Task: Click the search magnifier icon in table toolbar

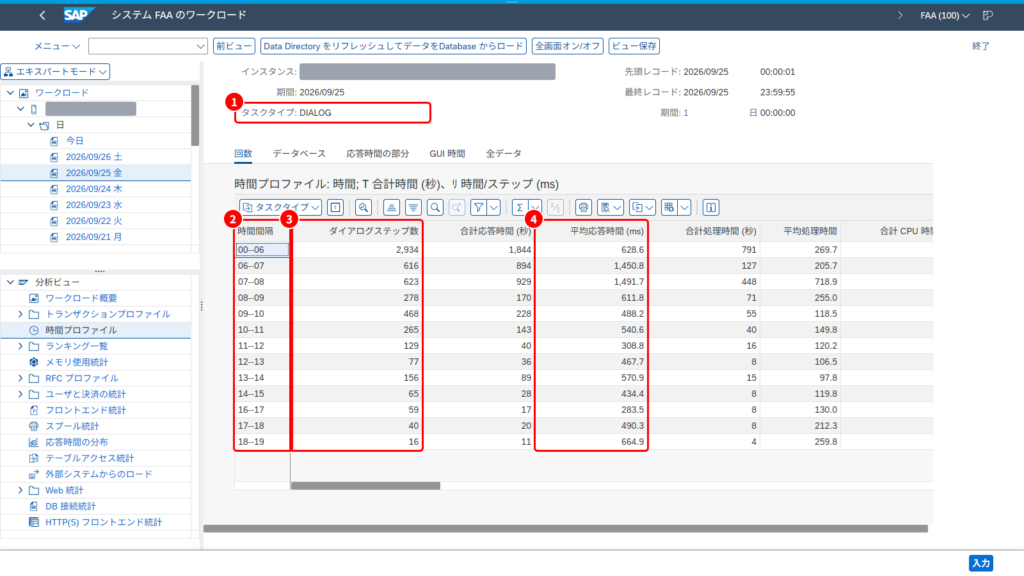Action: [435, 208]
